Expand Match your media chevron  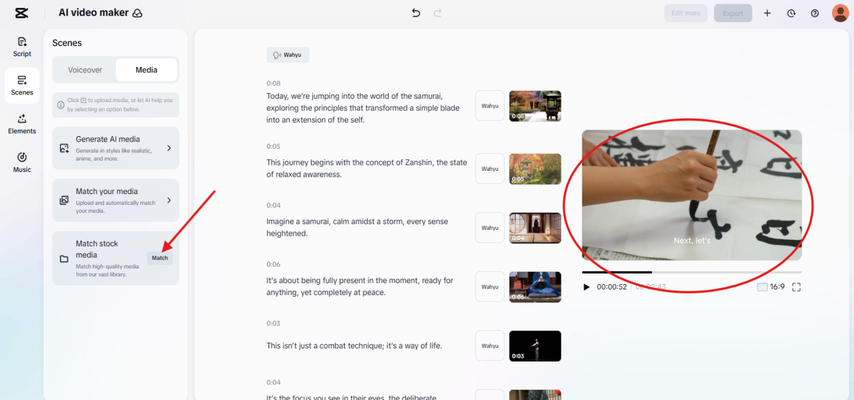pyautogui.click(x=169, y=201)
